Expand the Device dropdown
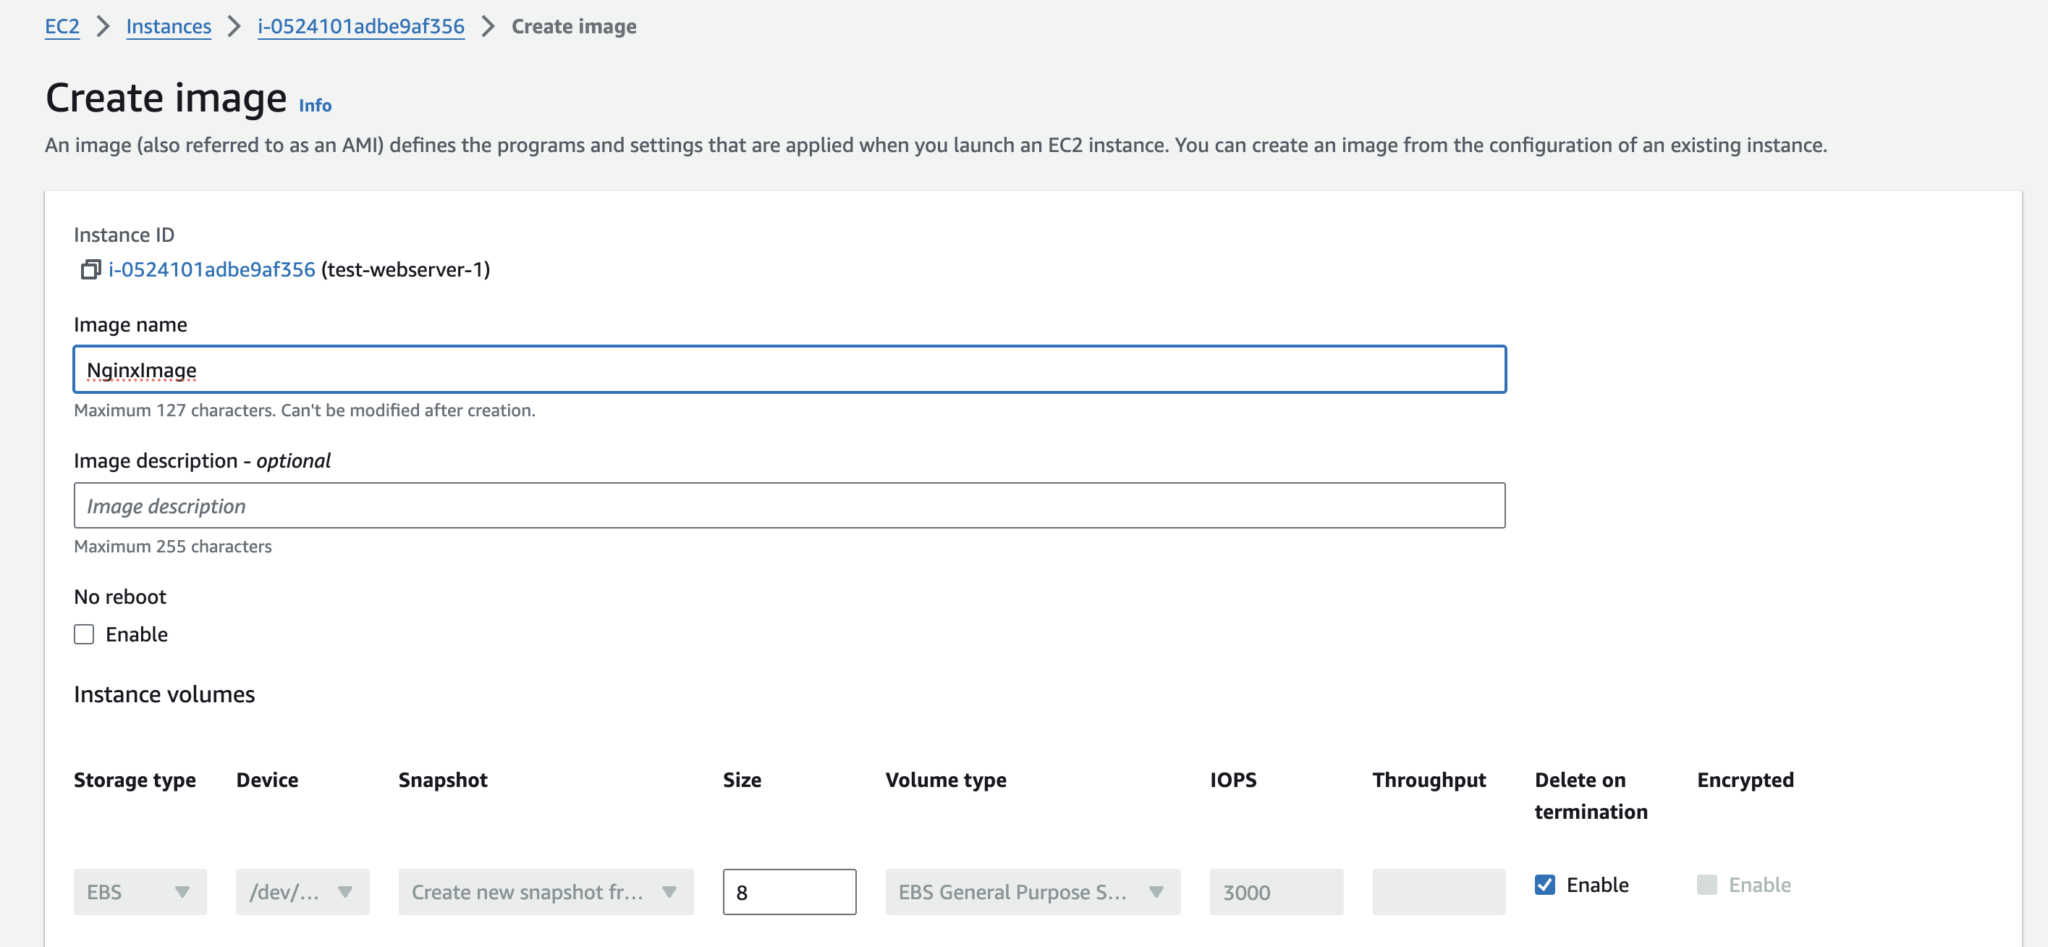This screenshot has height=947, width=2048. (x=302, y=891)
